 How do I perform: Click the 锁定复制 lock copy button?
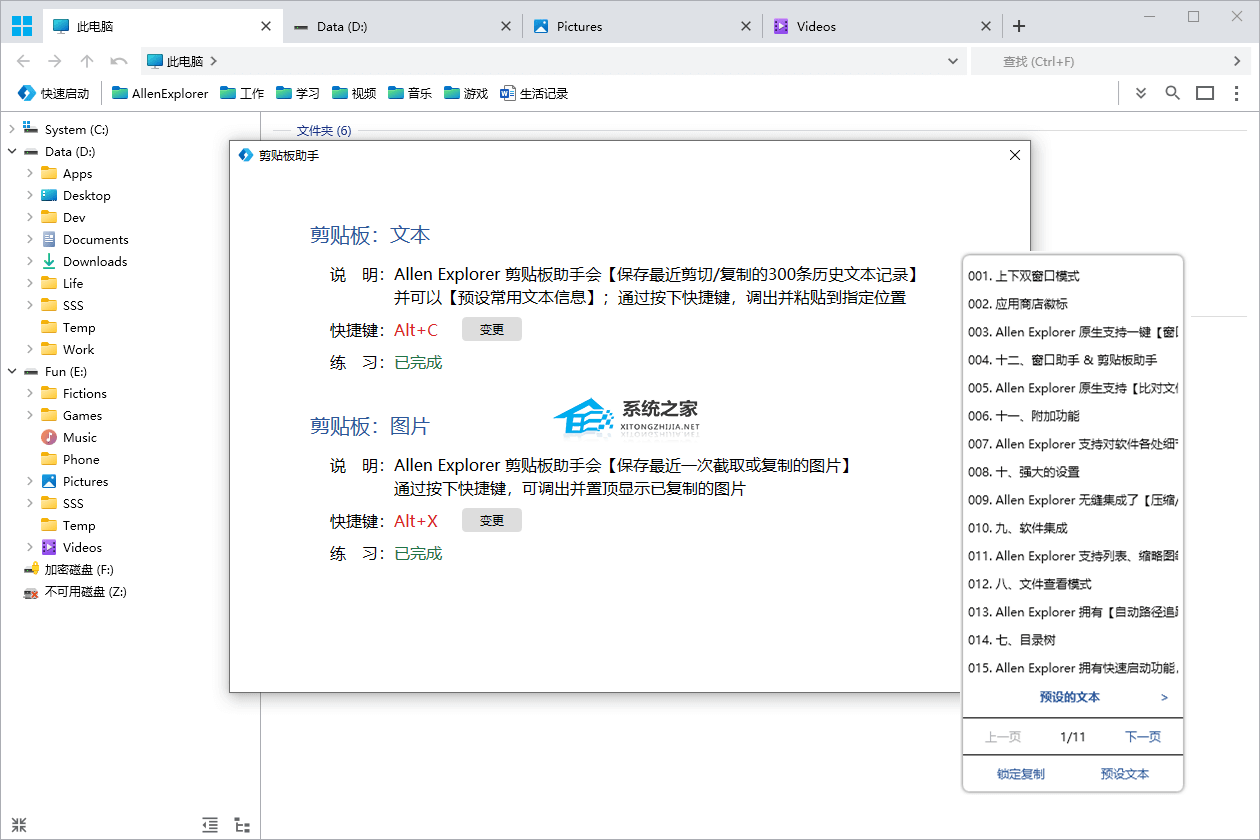1021,774
